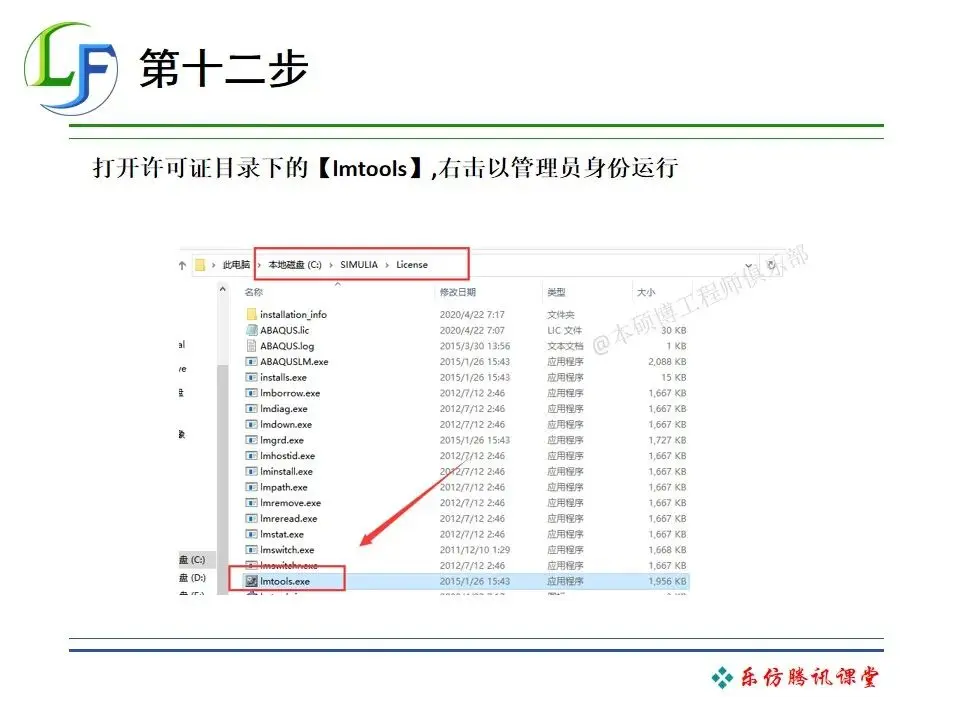The height and width of the screenshot is (720, 960).
Task: Sort by the 修改日期 column header
Action: (x=457, y=292)
